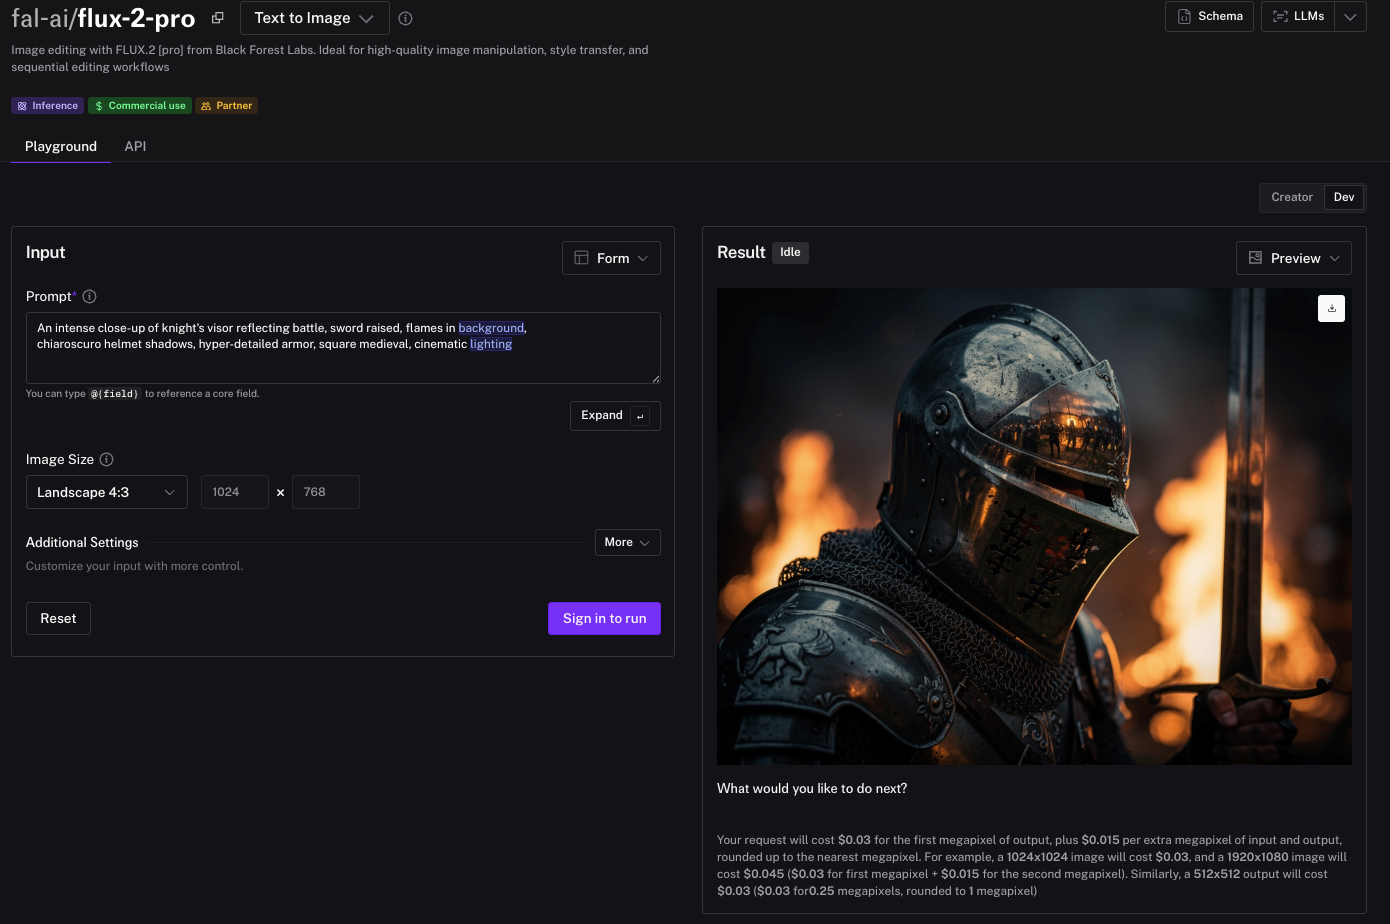The height and width of the screenshot is (924, 1390).
Task: Open the Text to Image dropdown
Action: click(314, 18)
